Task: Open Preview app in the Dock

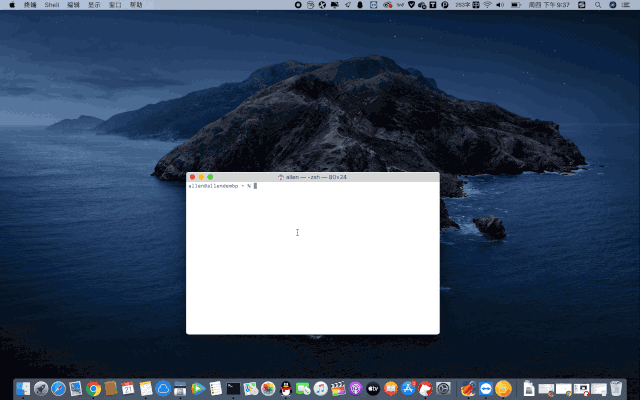Action: tap(76, 388)
